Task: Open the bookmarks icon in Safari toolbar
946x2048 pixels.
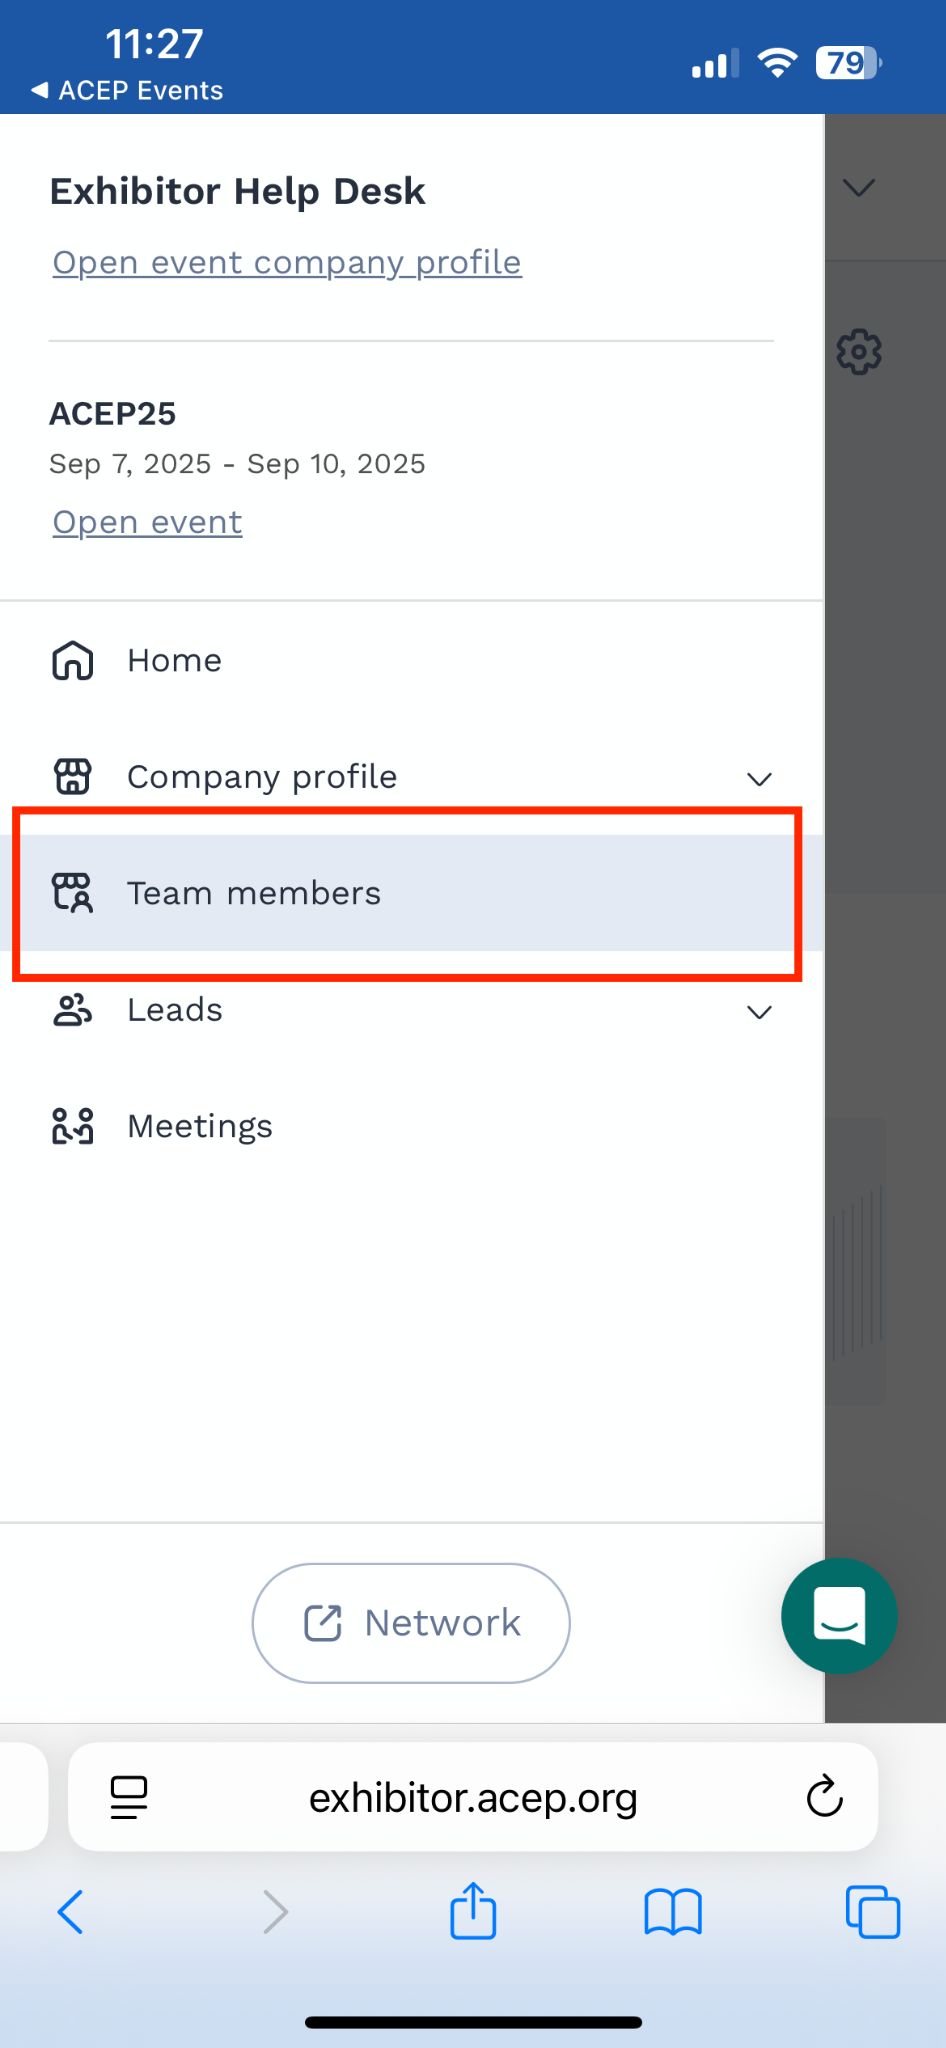Action: point(673,1911)
